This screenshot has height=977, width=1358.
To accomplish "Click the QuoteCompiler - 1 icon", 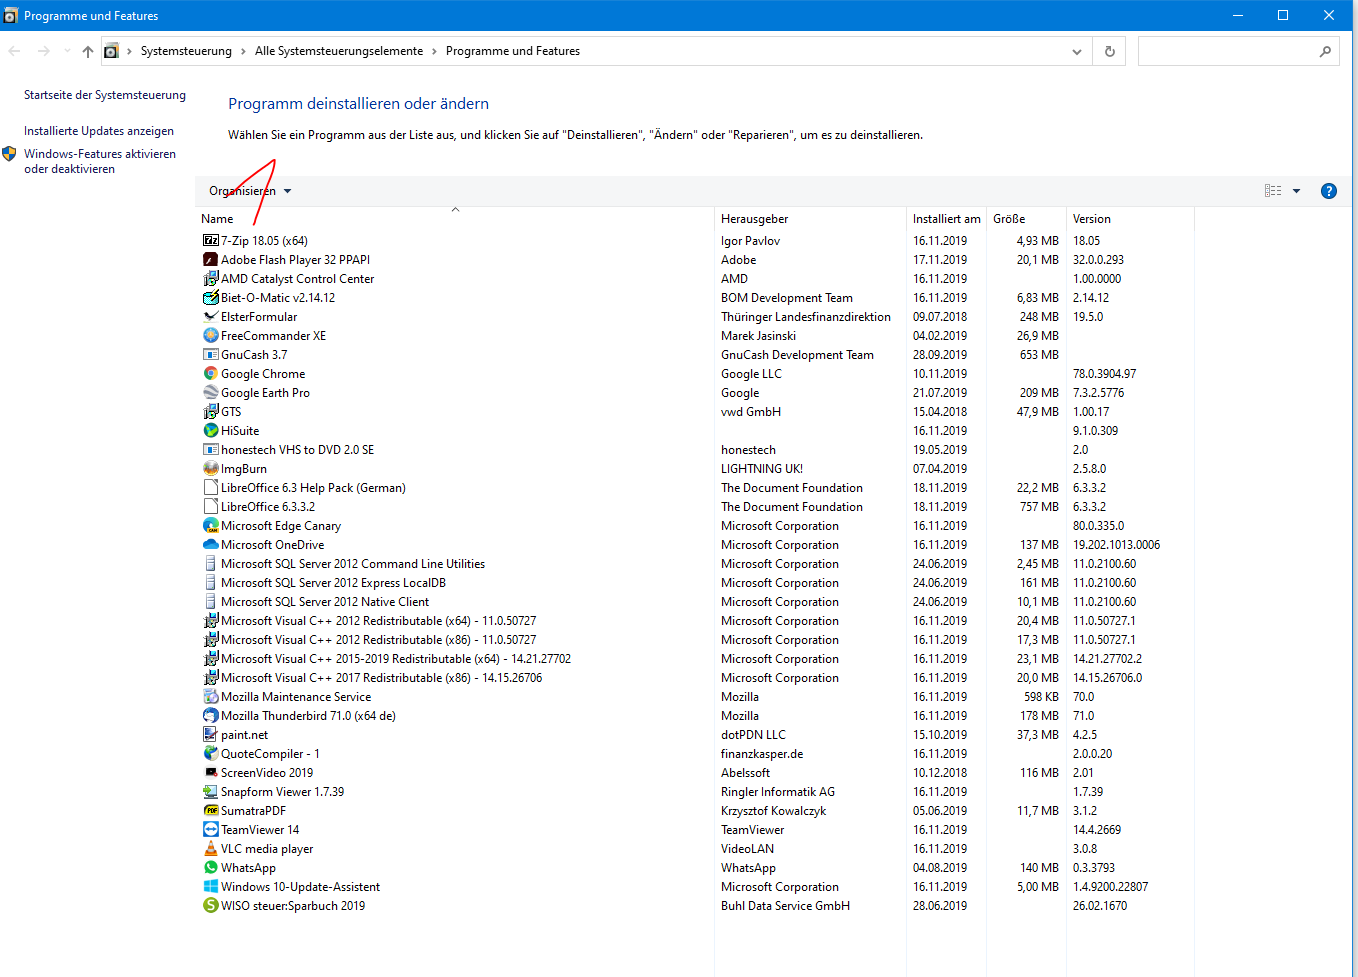I will (210, 753).
